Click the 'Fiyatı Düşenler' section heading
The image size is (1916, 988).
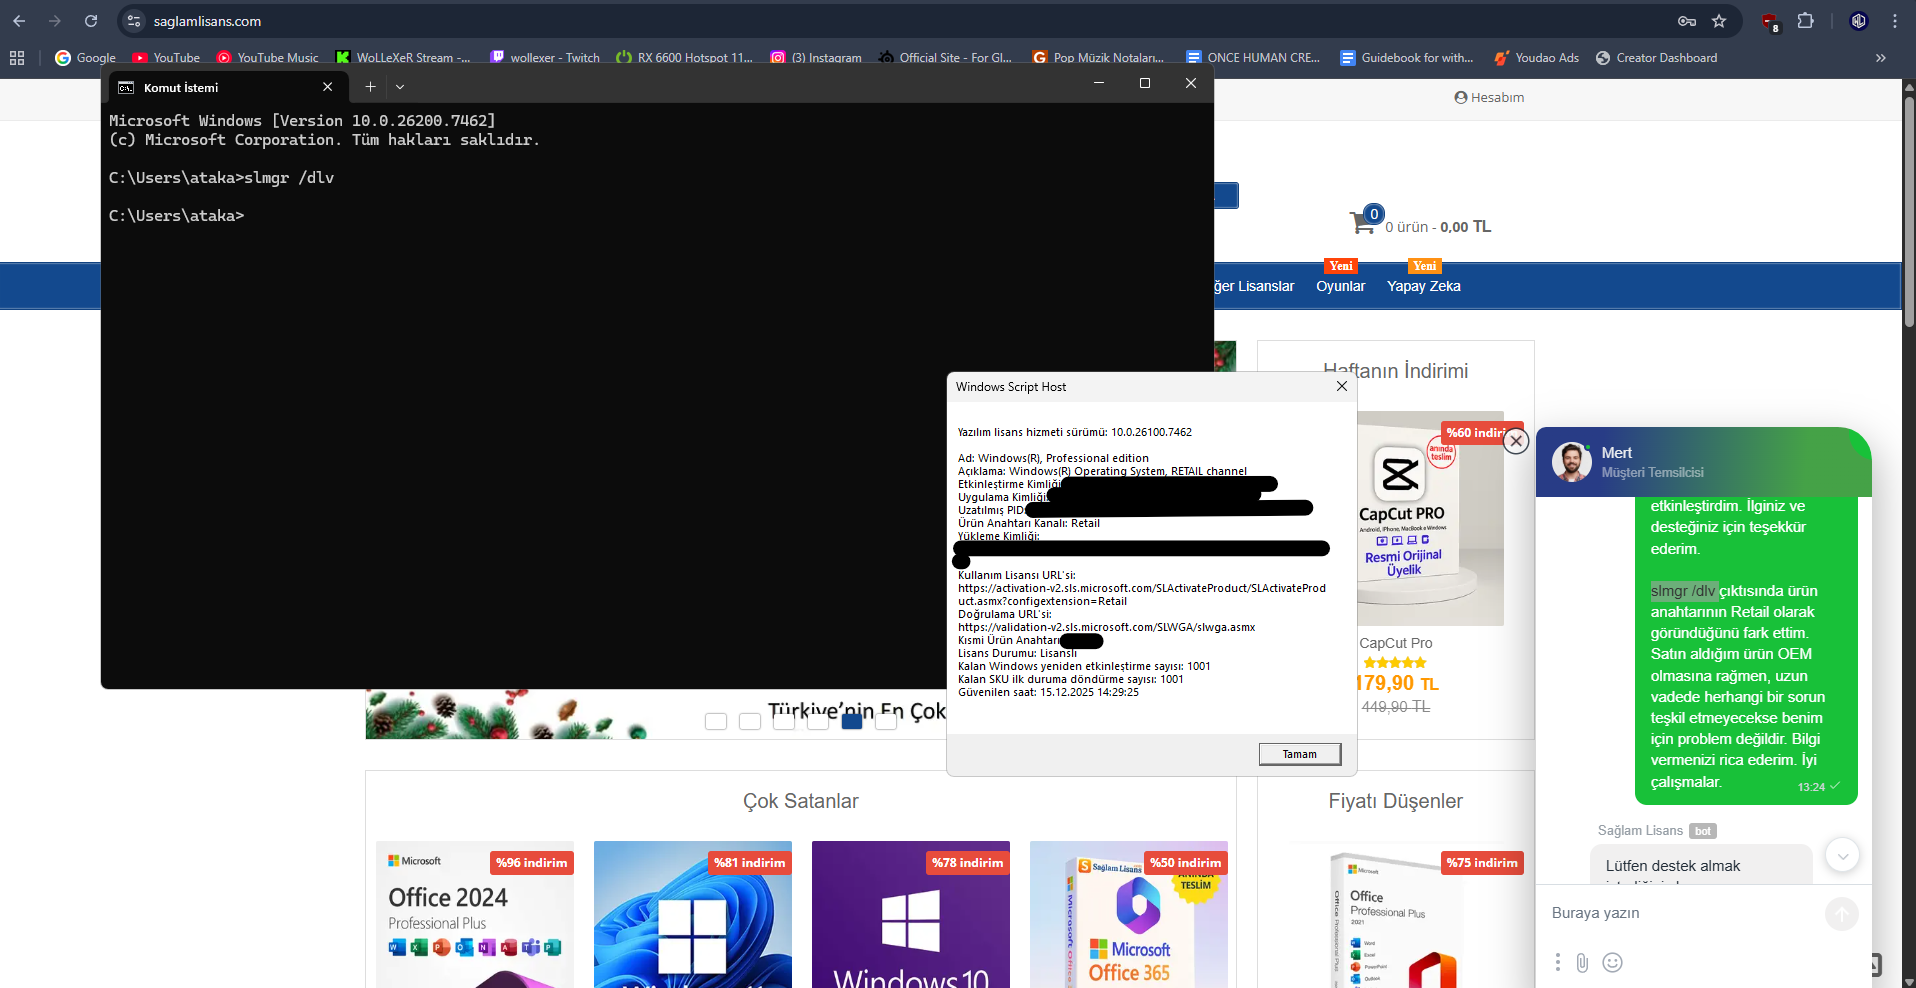click(x=1395, y=801)
